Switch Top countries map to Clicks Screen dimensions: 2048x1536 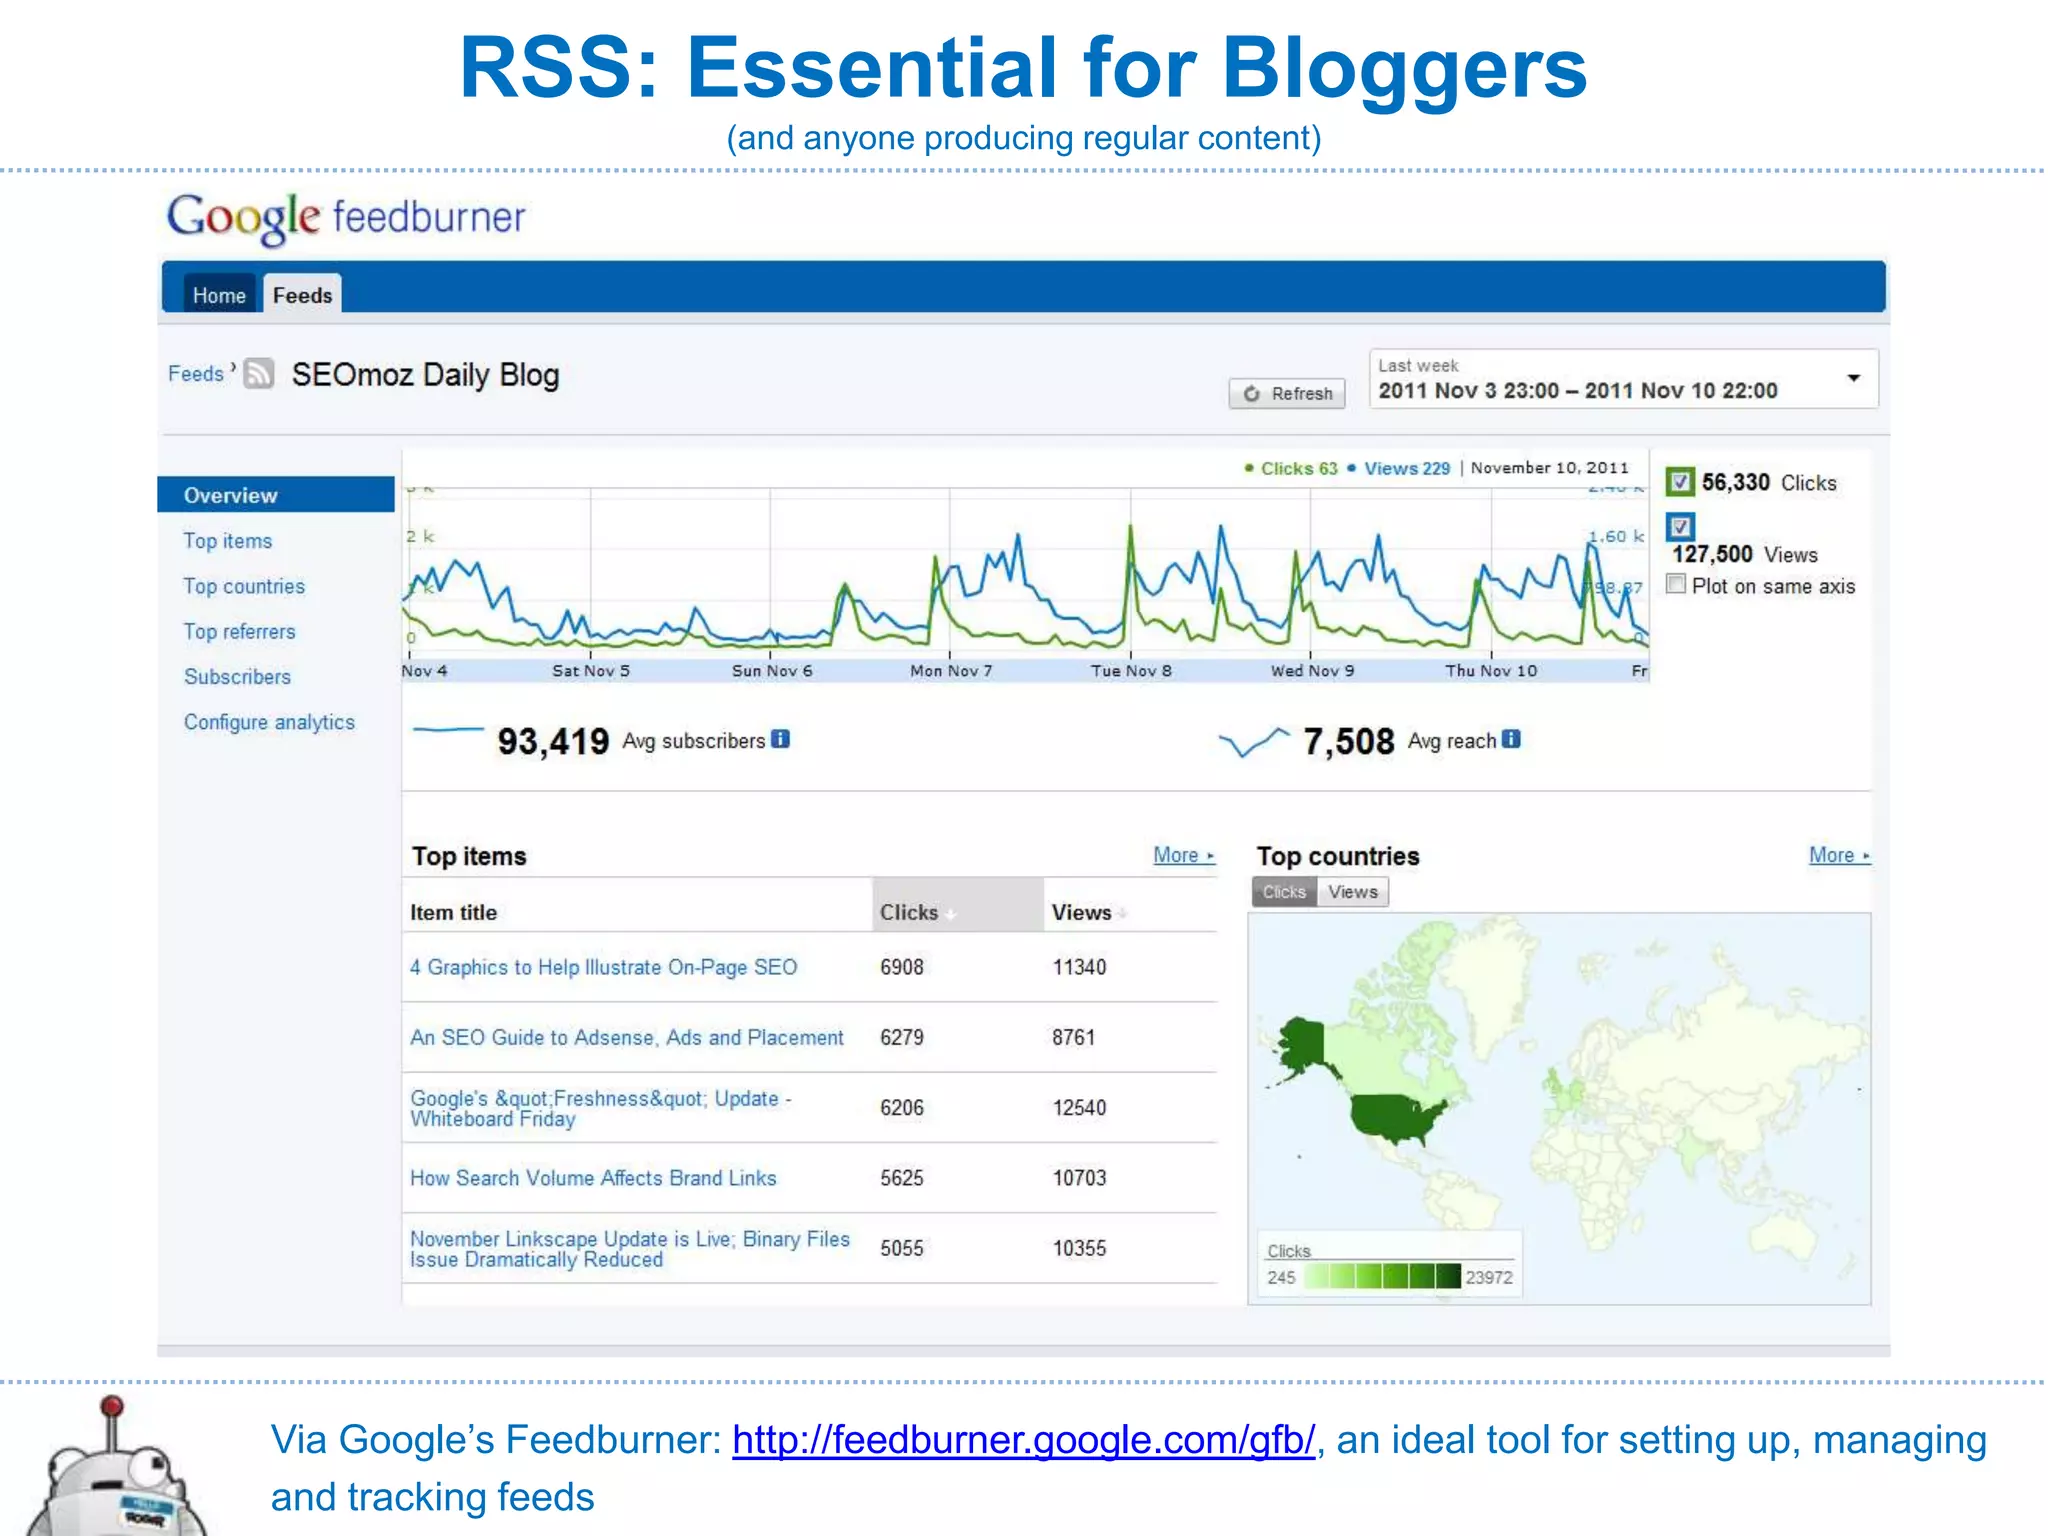point(1284,892)
